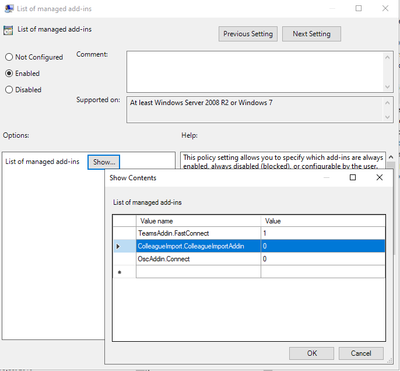Click value cell 1 for TeamsAddin.FastConnect
Viewport: 400px width, 371px height.
[323, 233]
